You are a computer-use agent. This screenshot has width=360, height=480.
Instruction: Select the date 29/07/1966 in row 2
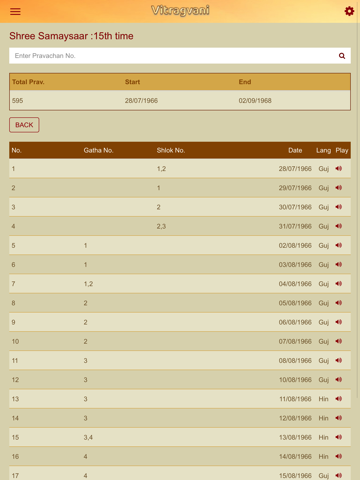[295, 188]
